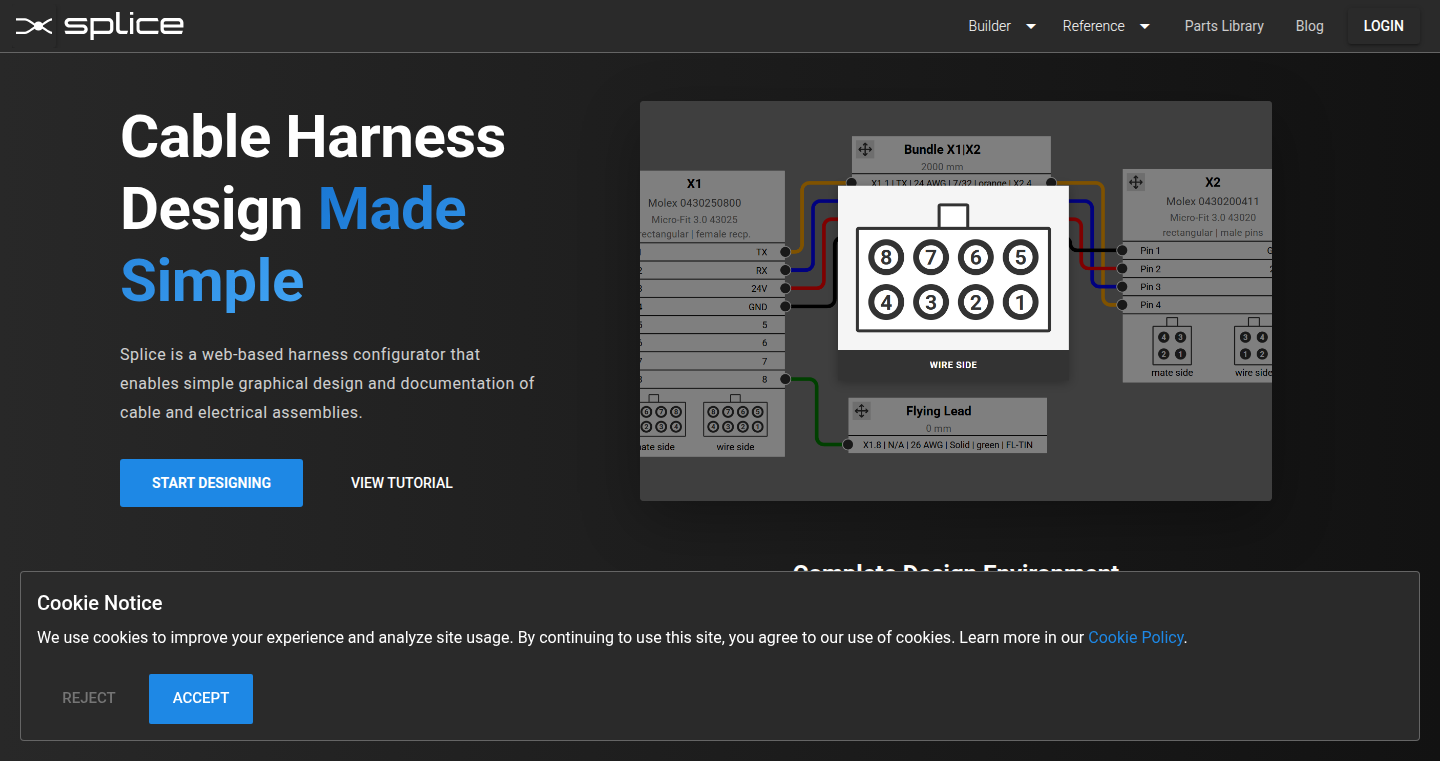Click the Splice logo in the header
Screen dimensions: 1440x761
100,26
